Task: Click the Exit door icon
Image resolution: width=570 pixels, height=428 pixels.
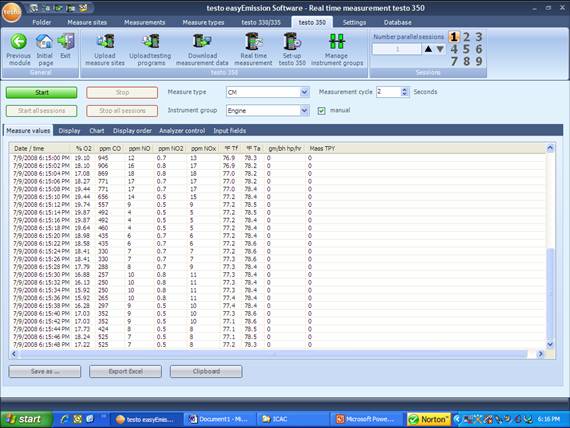Action: [66, 41]
